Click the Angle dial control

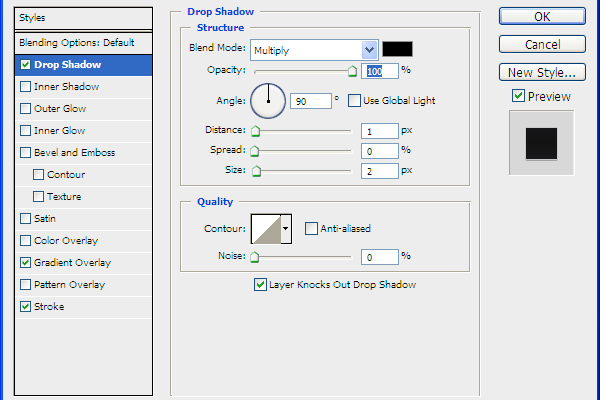[268, 101]
